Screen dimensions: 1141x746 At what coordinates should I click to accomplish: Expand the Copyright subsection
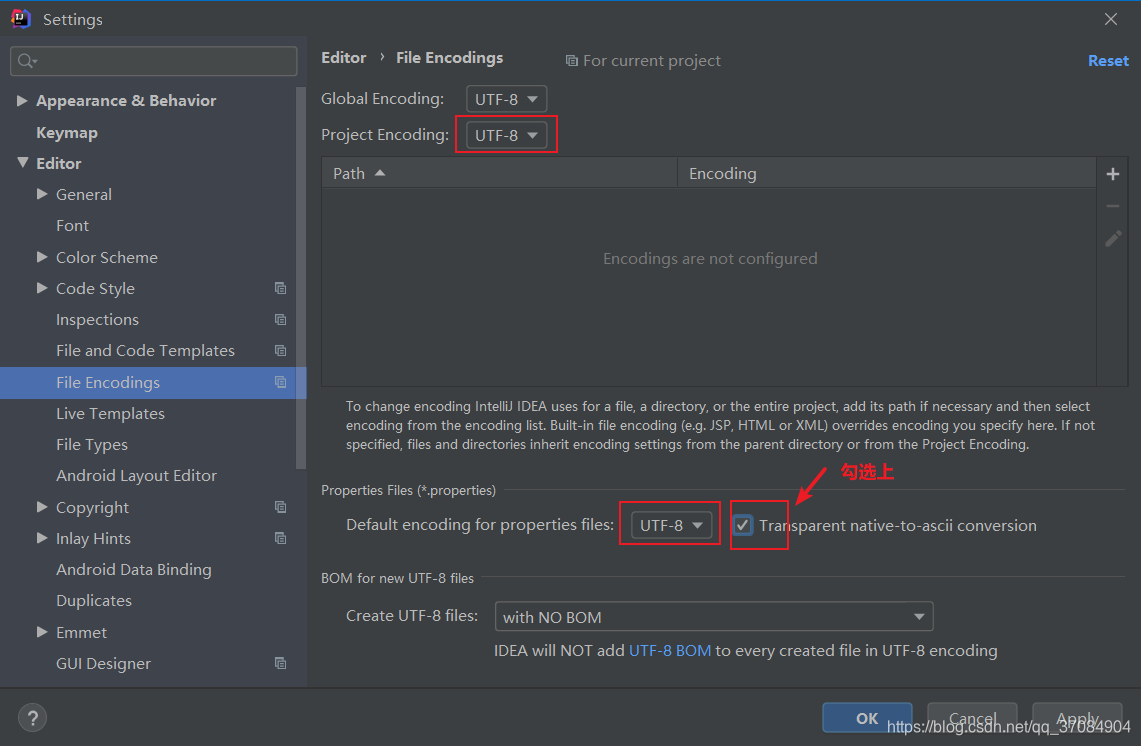click(x=42, y=507)
